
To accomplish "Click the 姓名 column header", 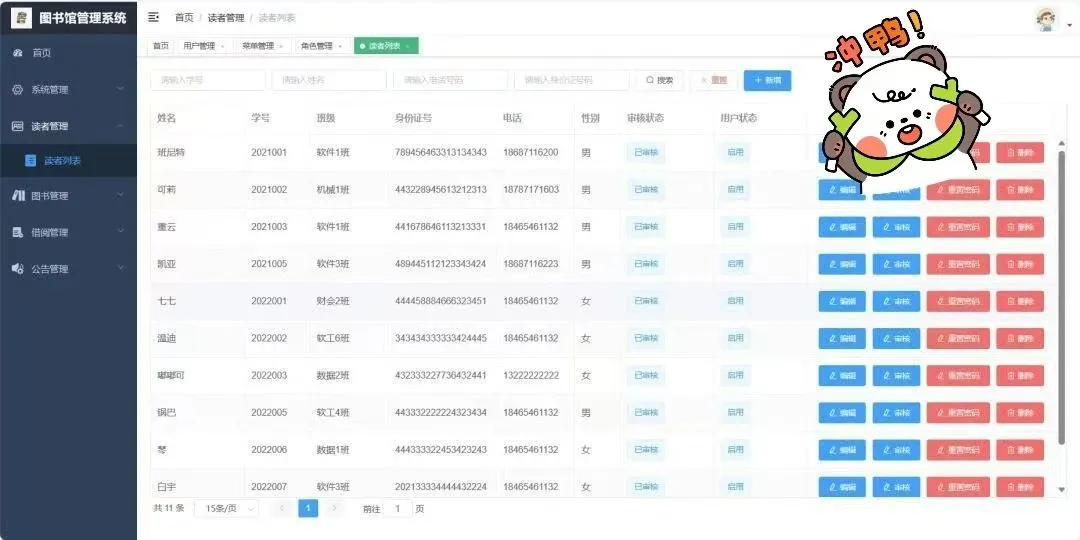I will click(167, 118).
